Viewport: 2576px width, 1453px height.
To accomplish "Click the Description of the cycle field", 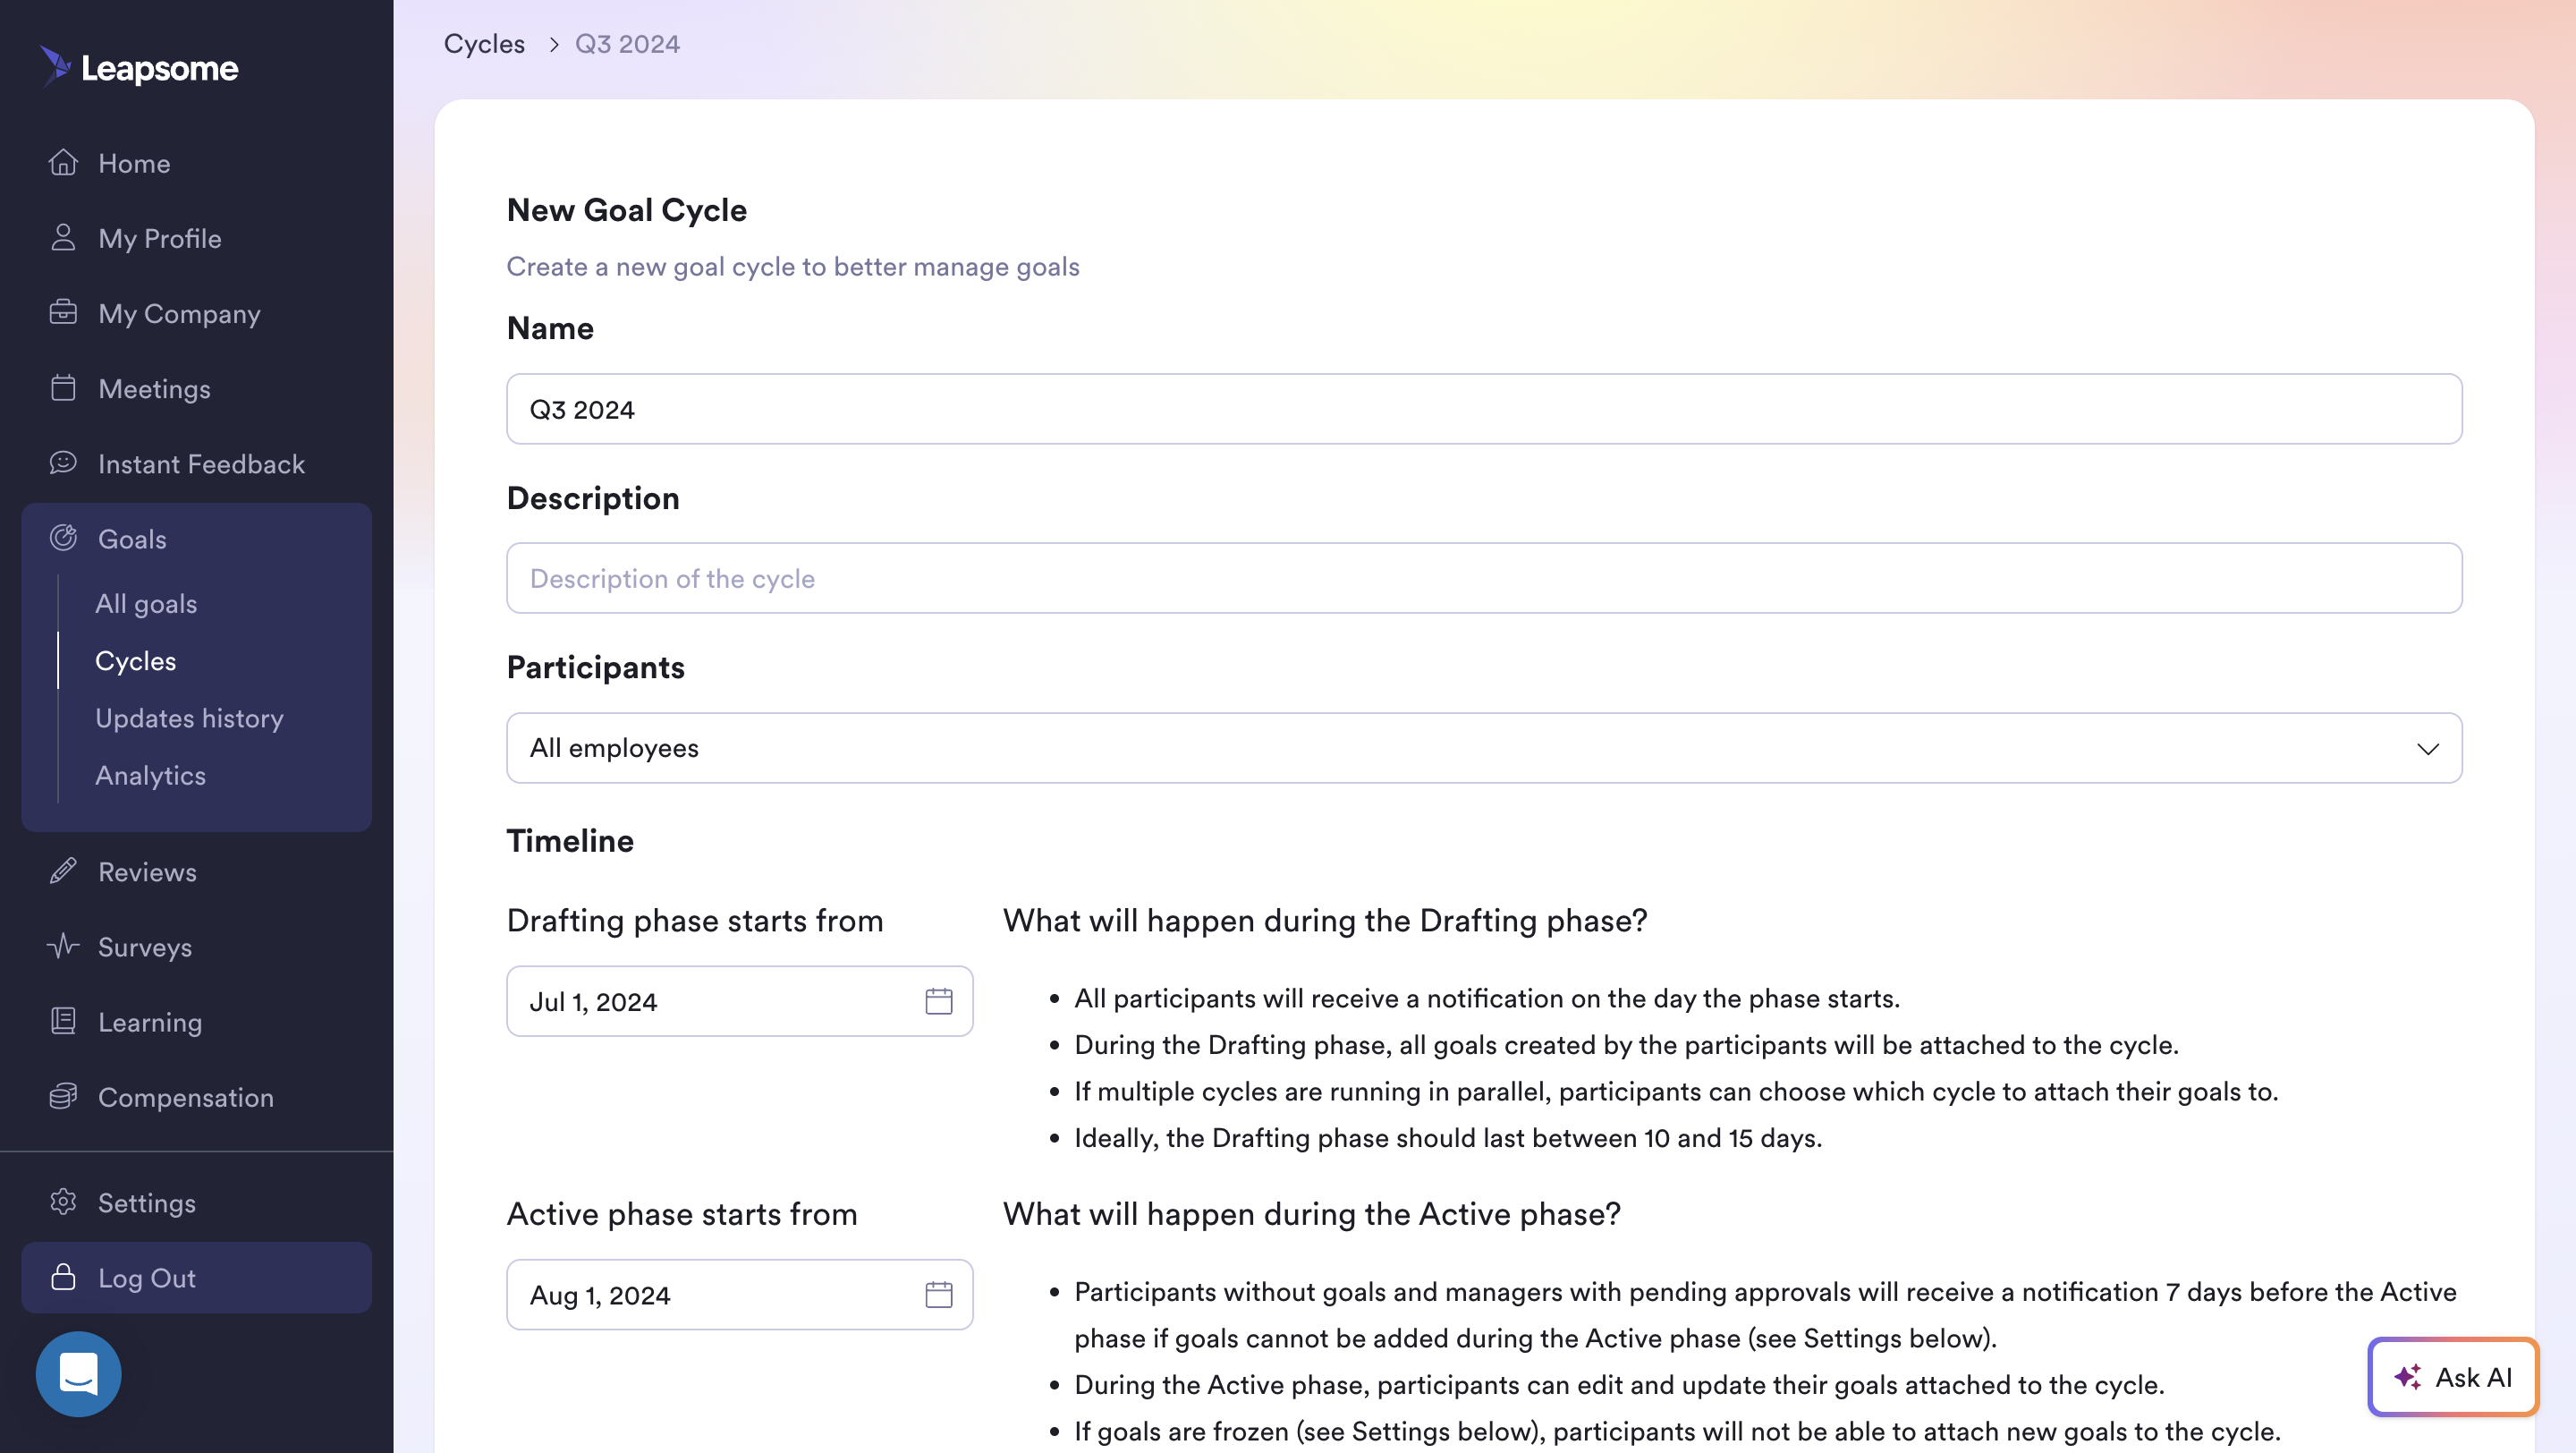I will click(1484, 578).
